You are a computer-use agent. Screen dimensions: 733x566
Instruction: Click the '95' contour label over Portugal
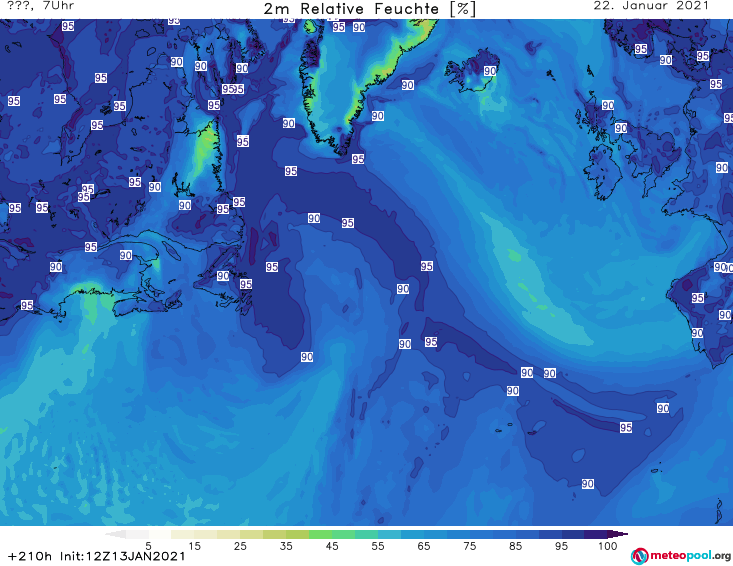[697, 298]
